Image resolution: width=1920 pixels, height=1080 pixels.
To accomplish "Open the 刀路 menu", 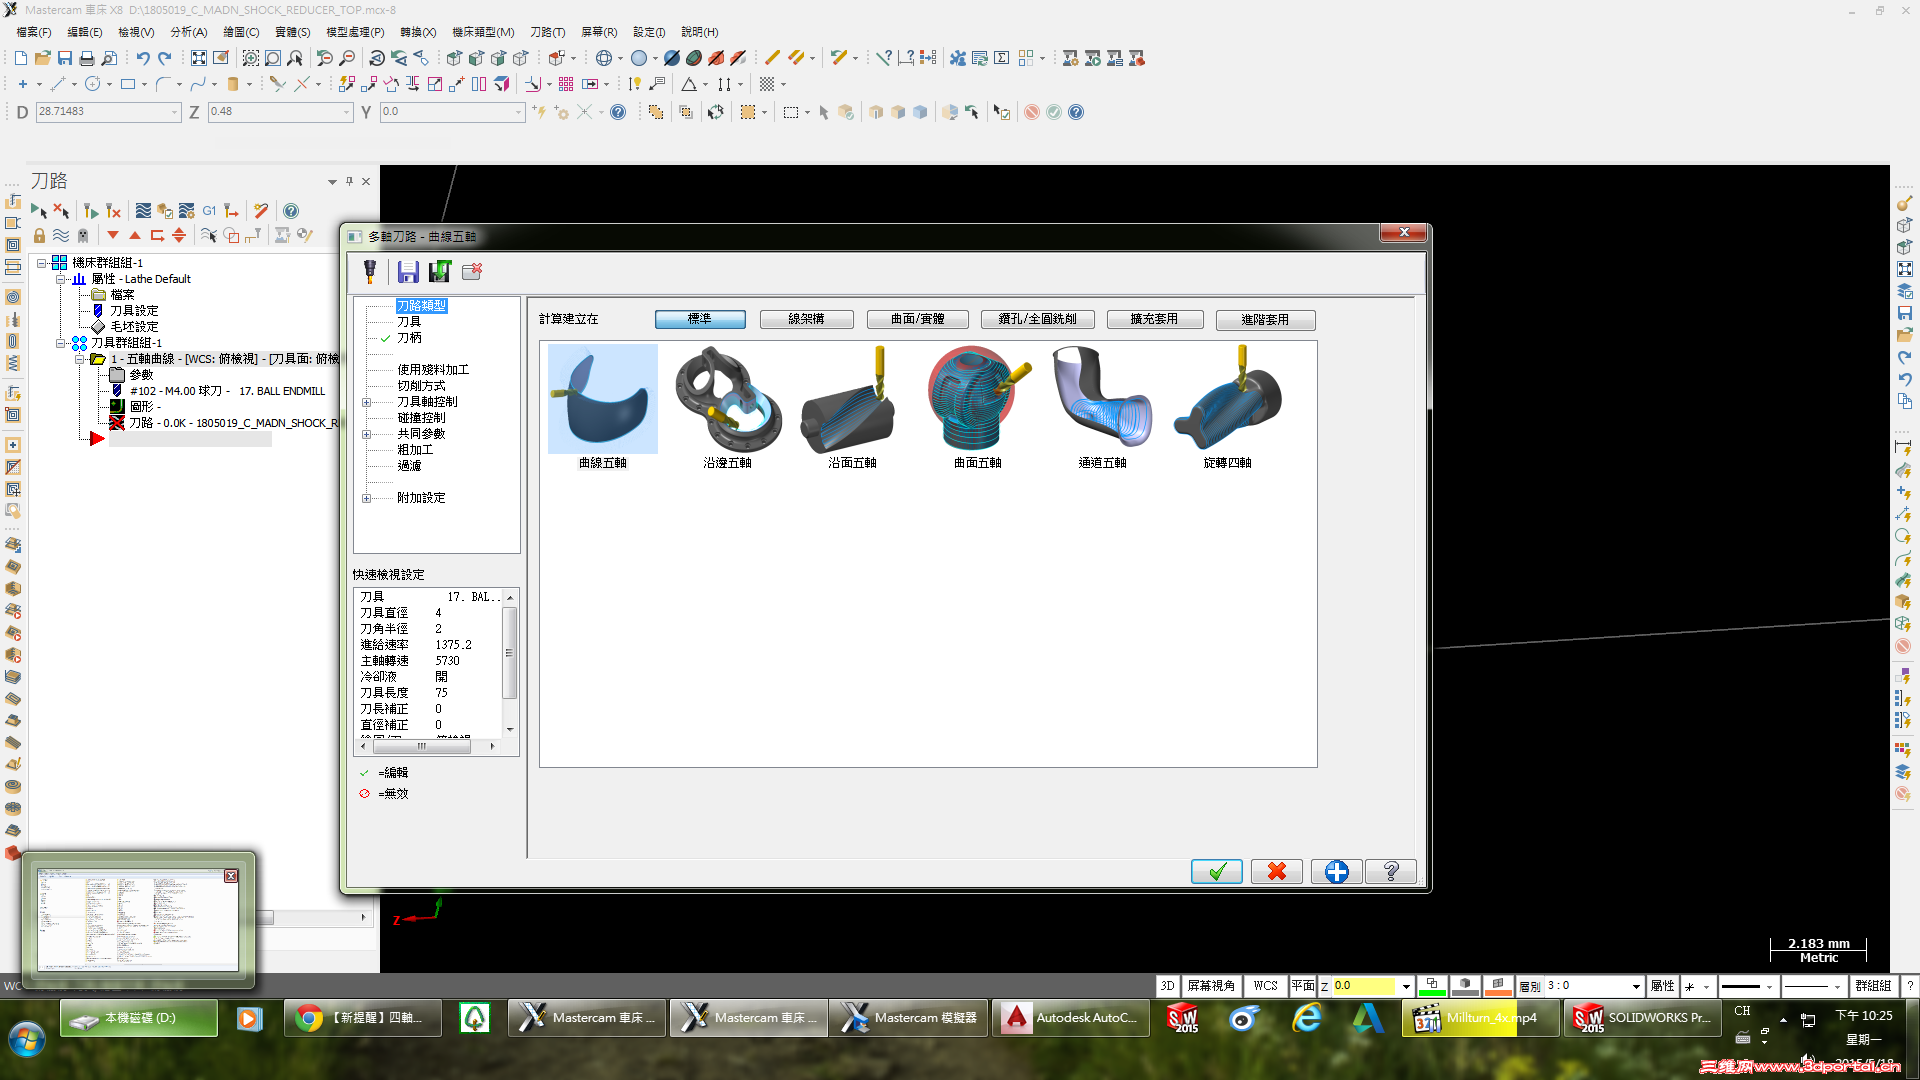I will [x=547, y=32].
